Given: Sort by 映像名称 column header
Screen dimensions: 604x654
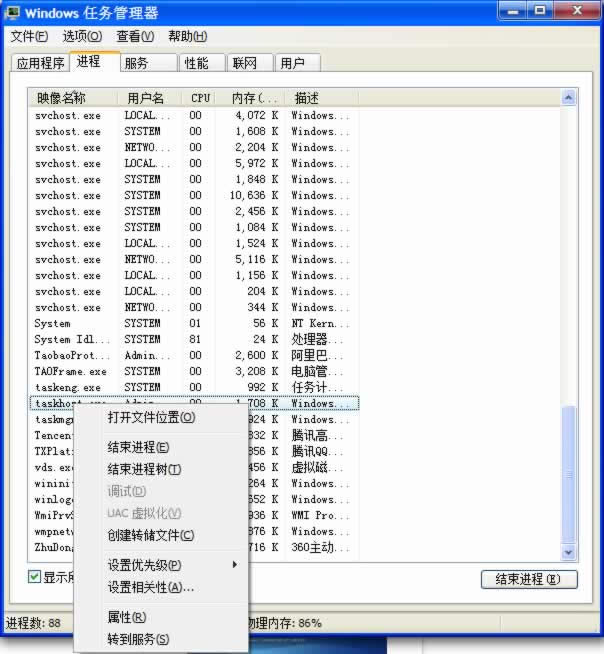Looking at the screenshot, I should [x=73, y=98].
